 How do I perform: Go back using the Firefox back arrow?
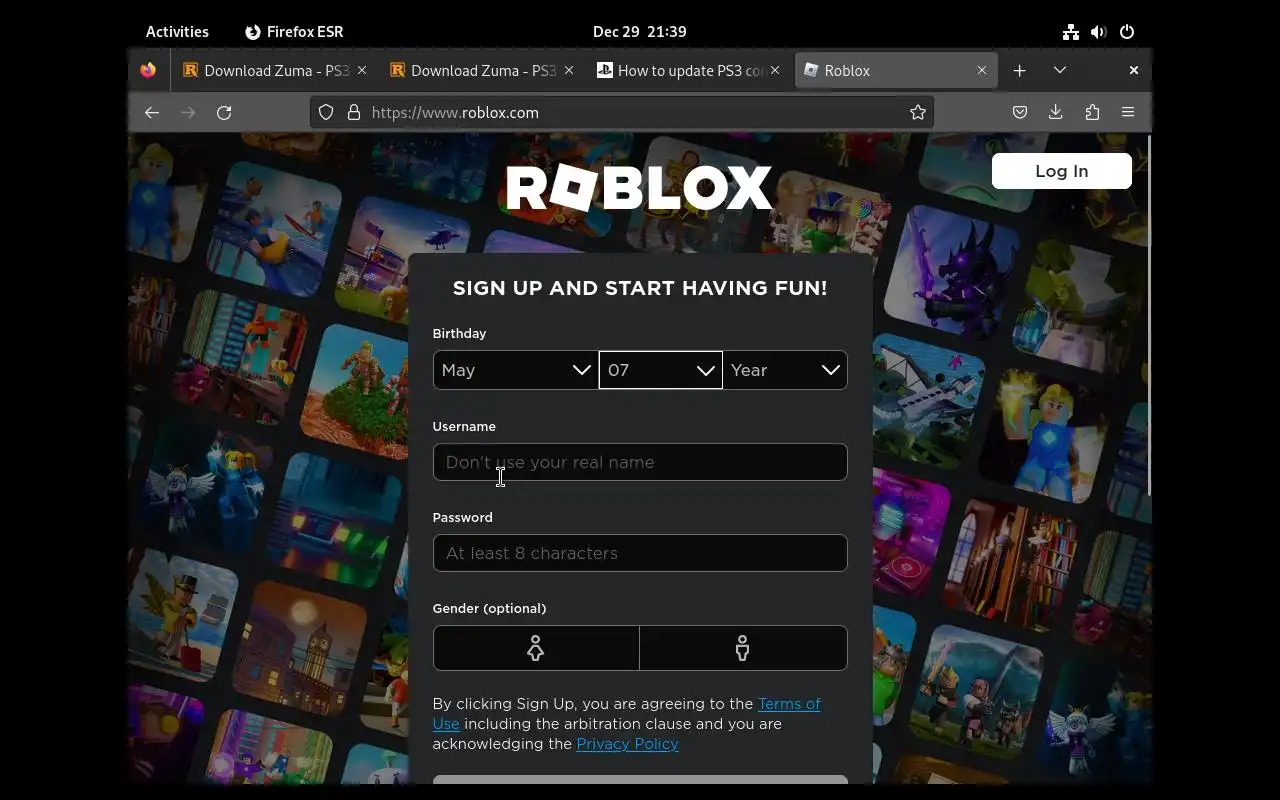click(x=152, y=113)
